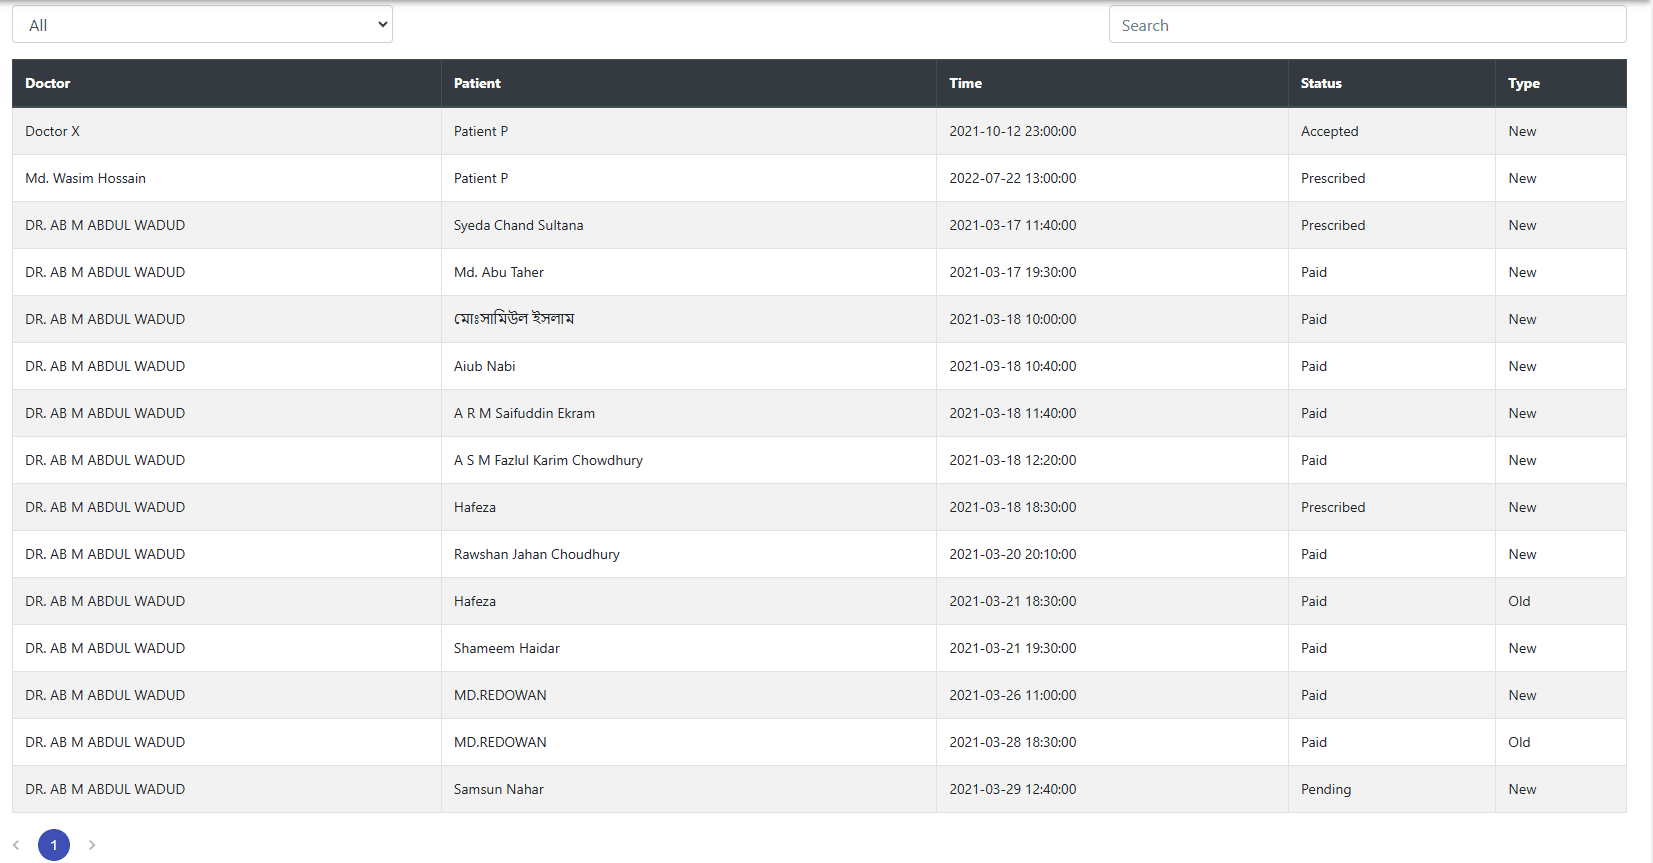The height and width of the screenshot is (863, 1653).
Task: Click patient A R M Saifuddin Ekram
Action: [524, 413]
